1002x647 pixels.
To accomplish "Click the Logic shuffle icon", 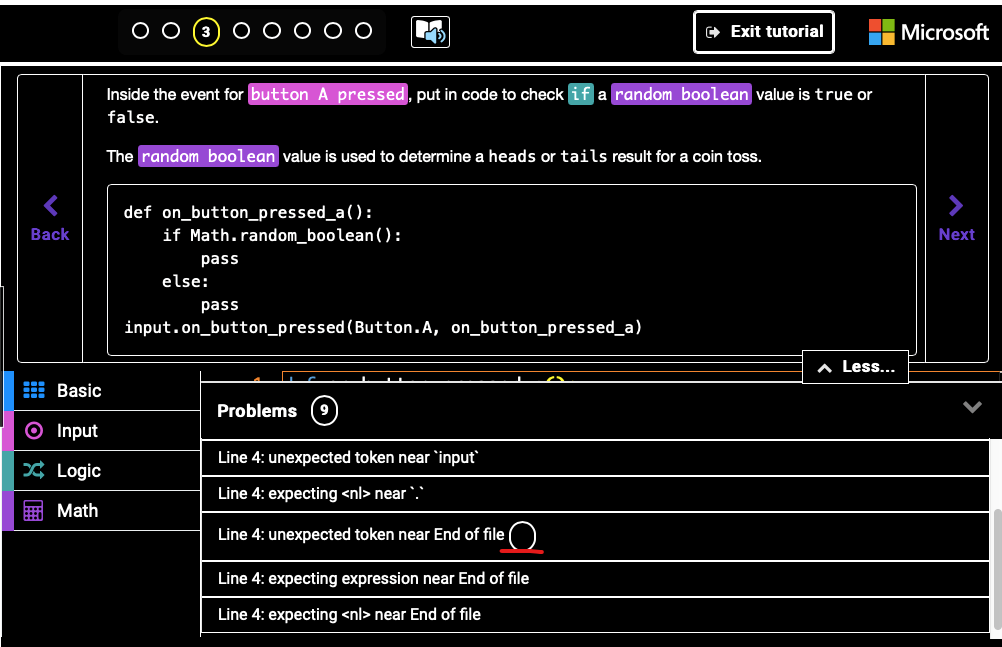I will 34,471.
